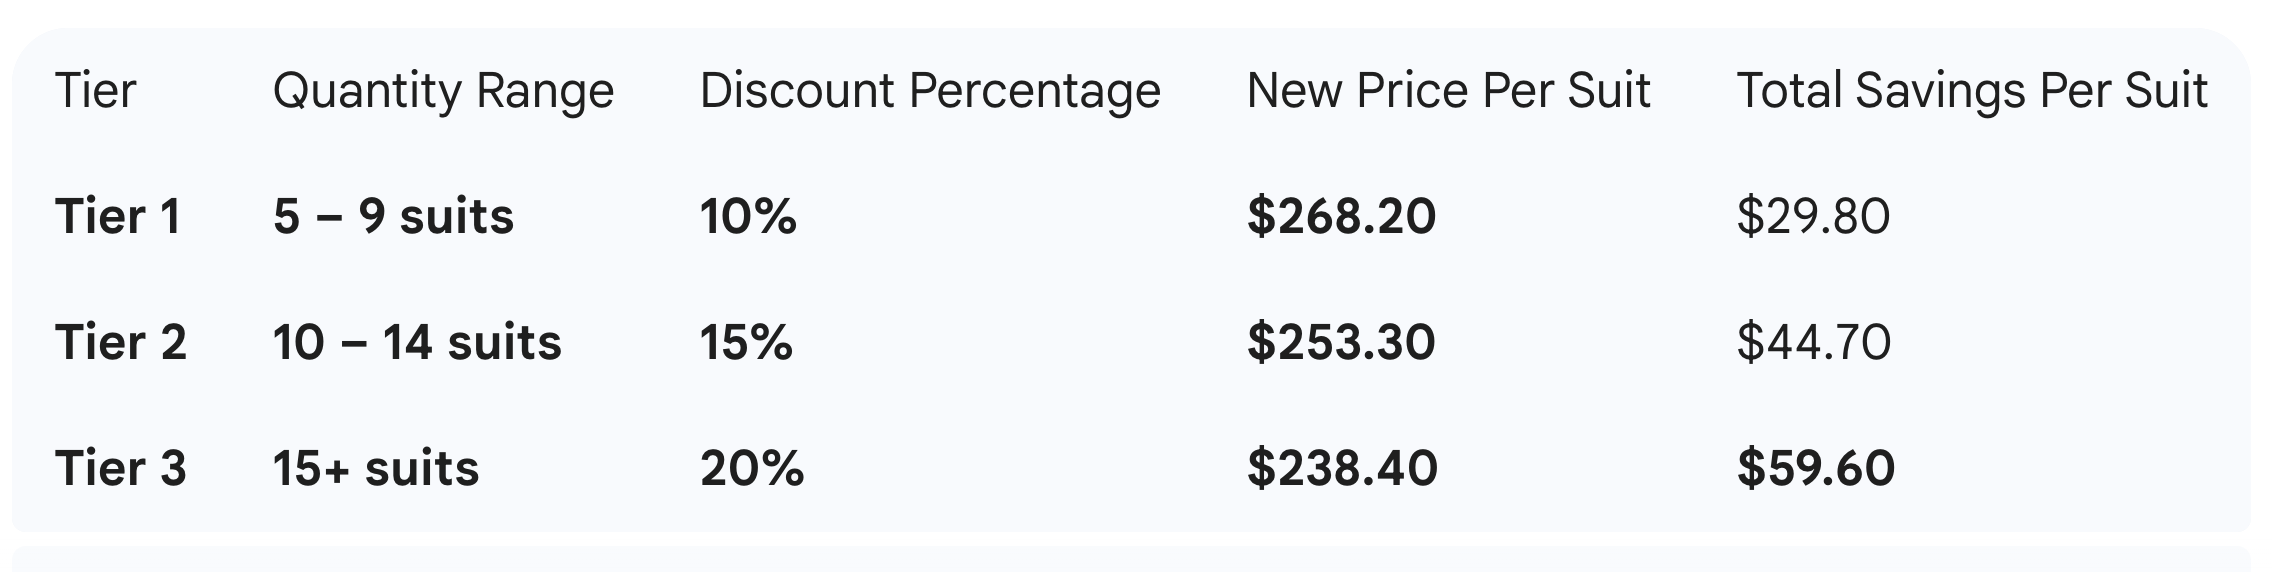The width and height of the screenshot is (2272, 572).
Task: Click the $268.20 price cell
Action: coord(1341,217)
